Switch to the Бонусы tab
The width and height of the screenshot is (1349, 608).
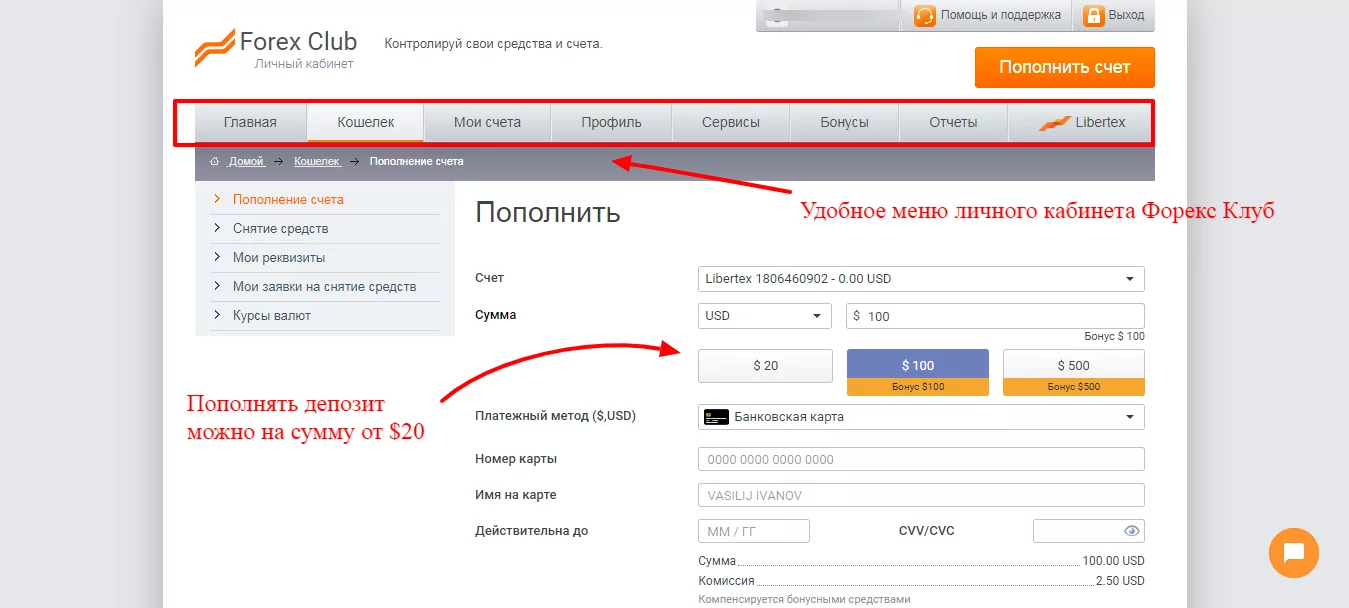click(x=845, y=123)
